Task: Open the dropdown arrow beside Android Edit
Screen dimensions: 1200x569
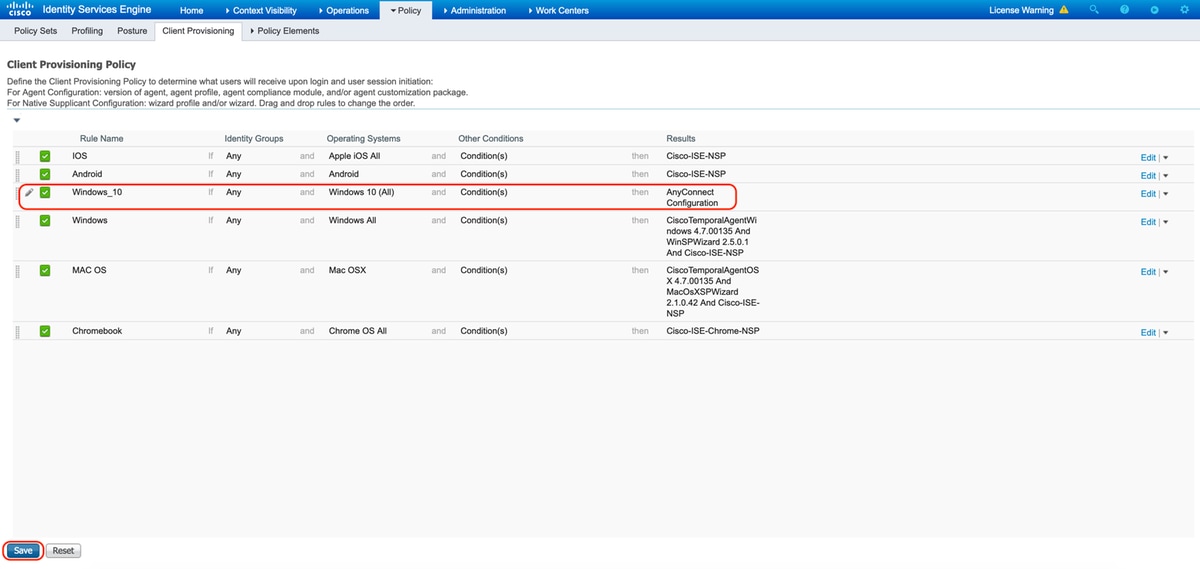Action: pyautogui.click(x=1165, y=176)
